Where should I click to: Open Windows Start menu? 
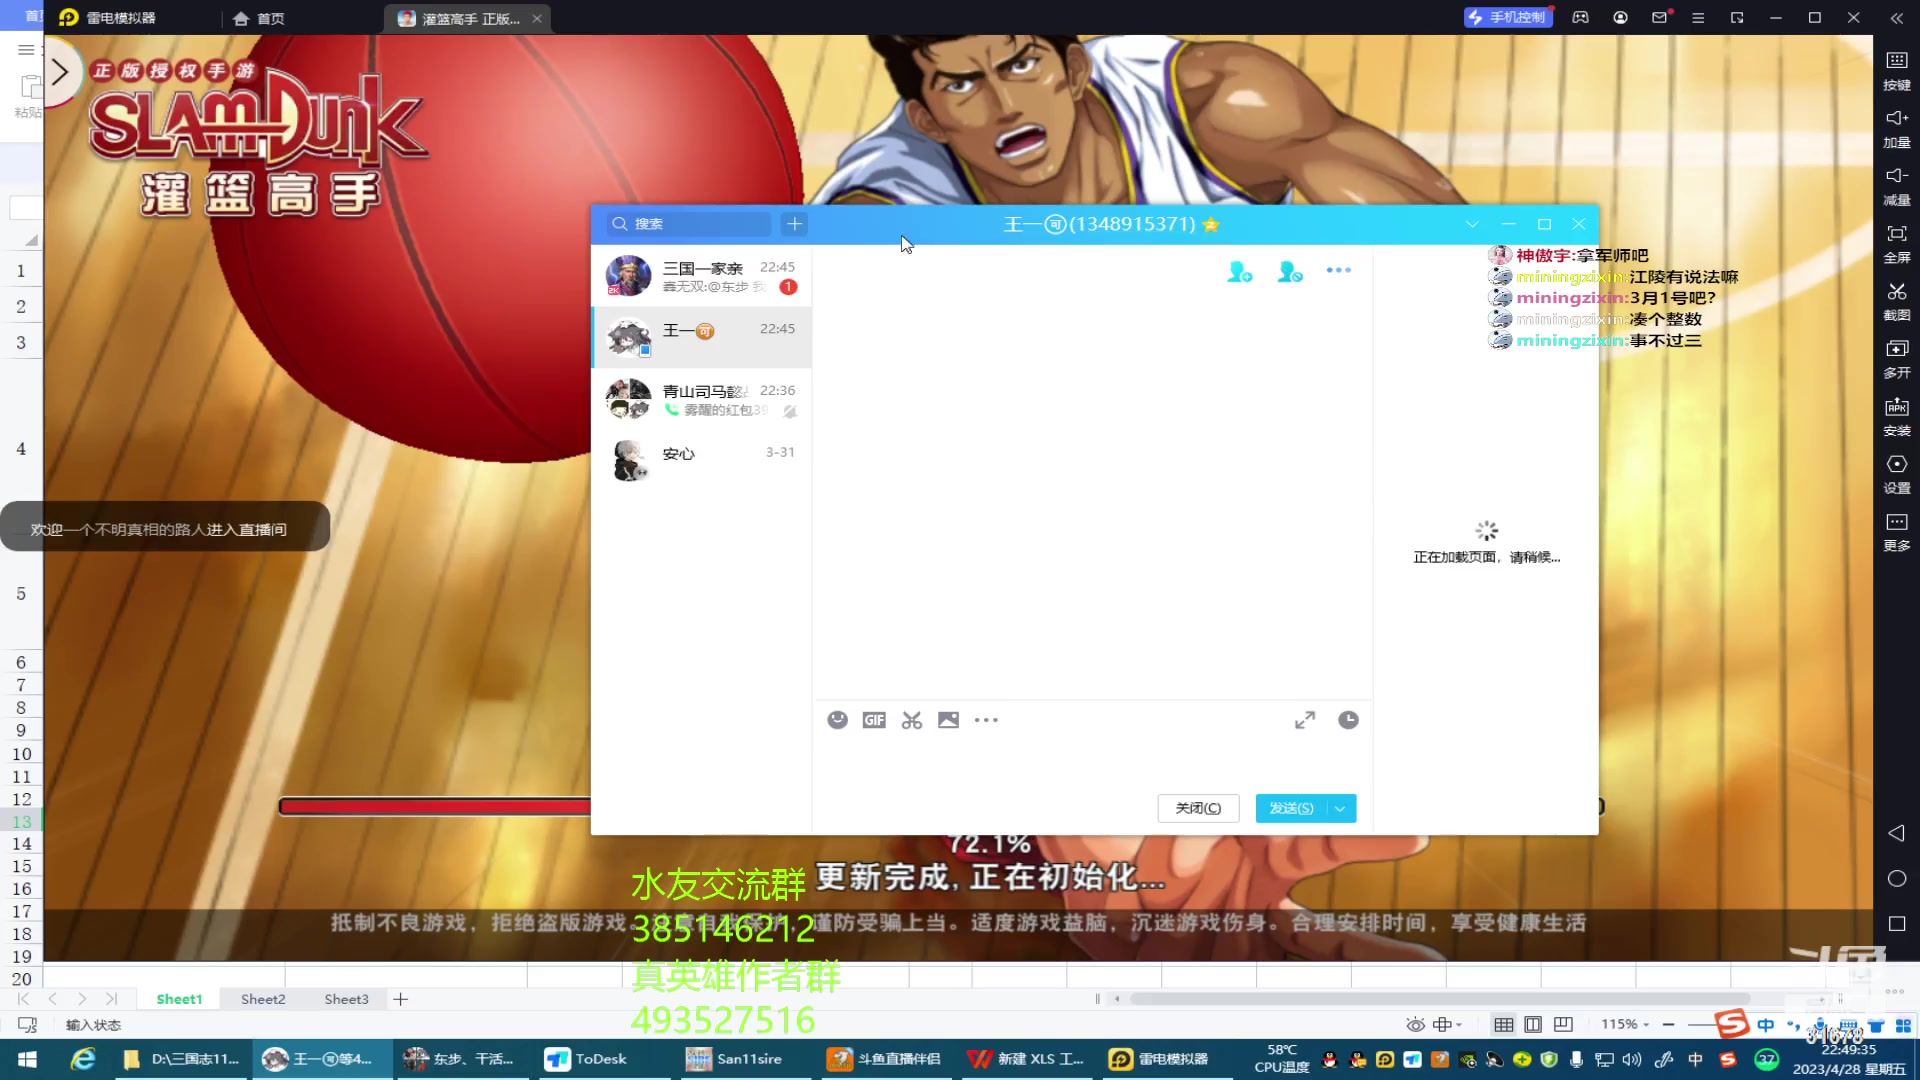click(x=27, y=1059)
